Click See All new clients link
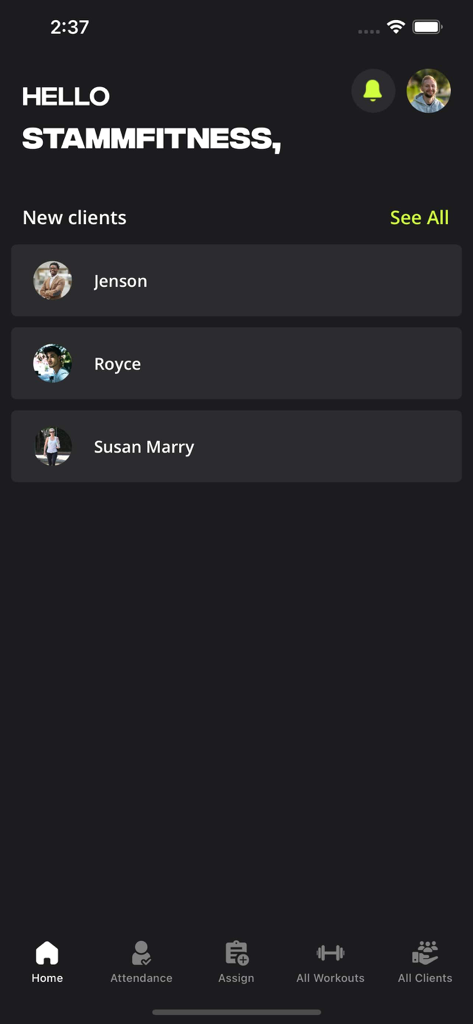The width and height of the screenshot is (473, 1024). [419, 217]
